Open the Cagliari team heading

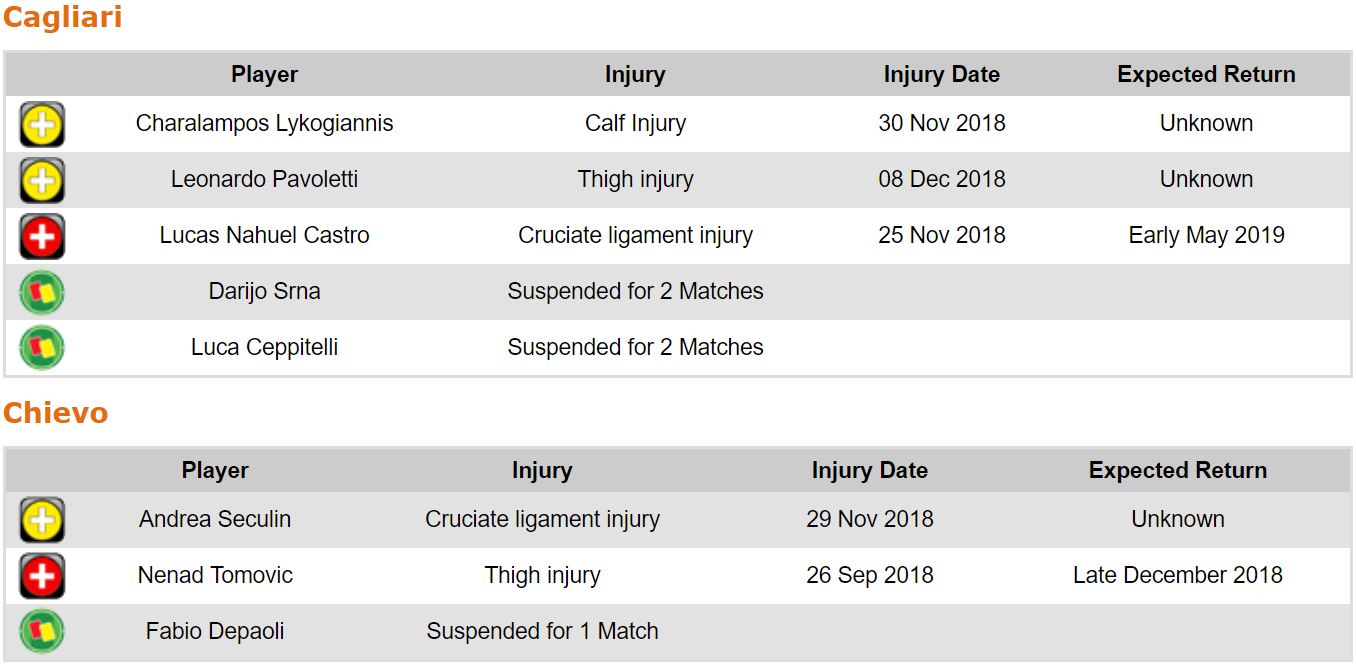(62, 18)
